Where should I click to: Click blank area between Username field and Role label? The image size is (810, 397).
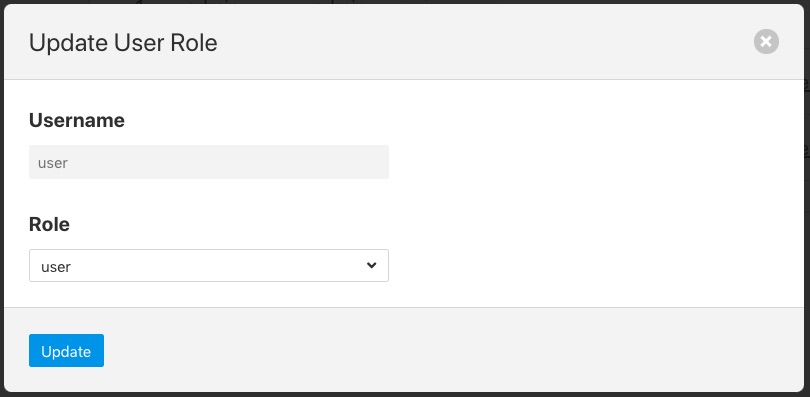(209, 196)
